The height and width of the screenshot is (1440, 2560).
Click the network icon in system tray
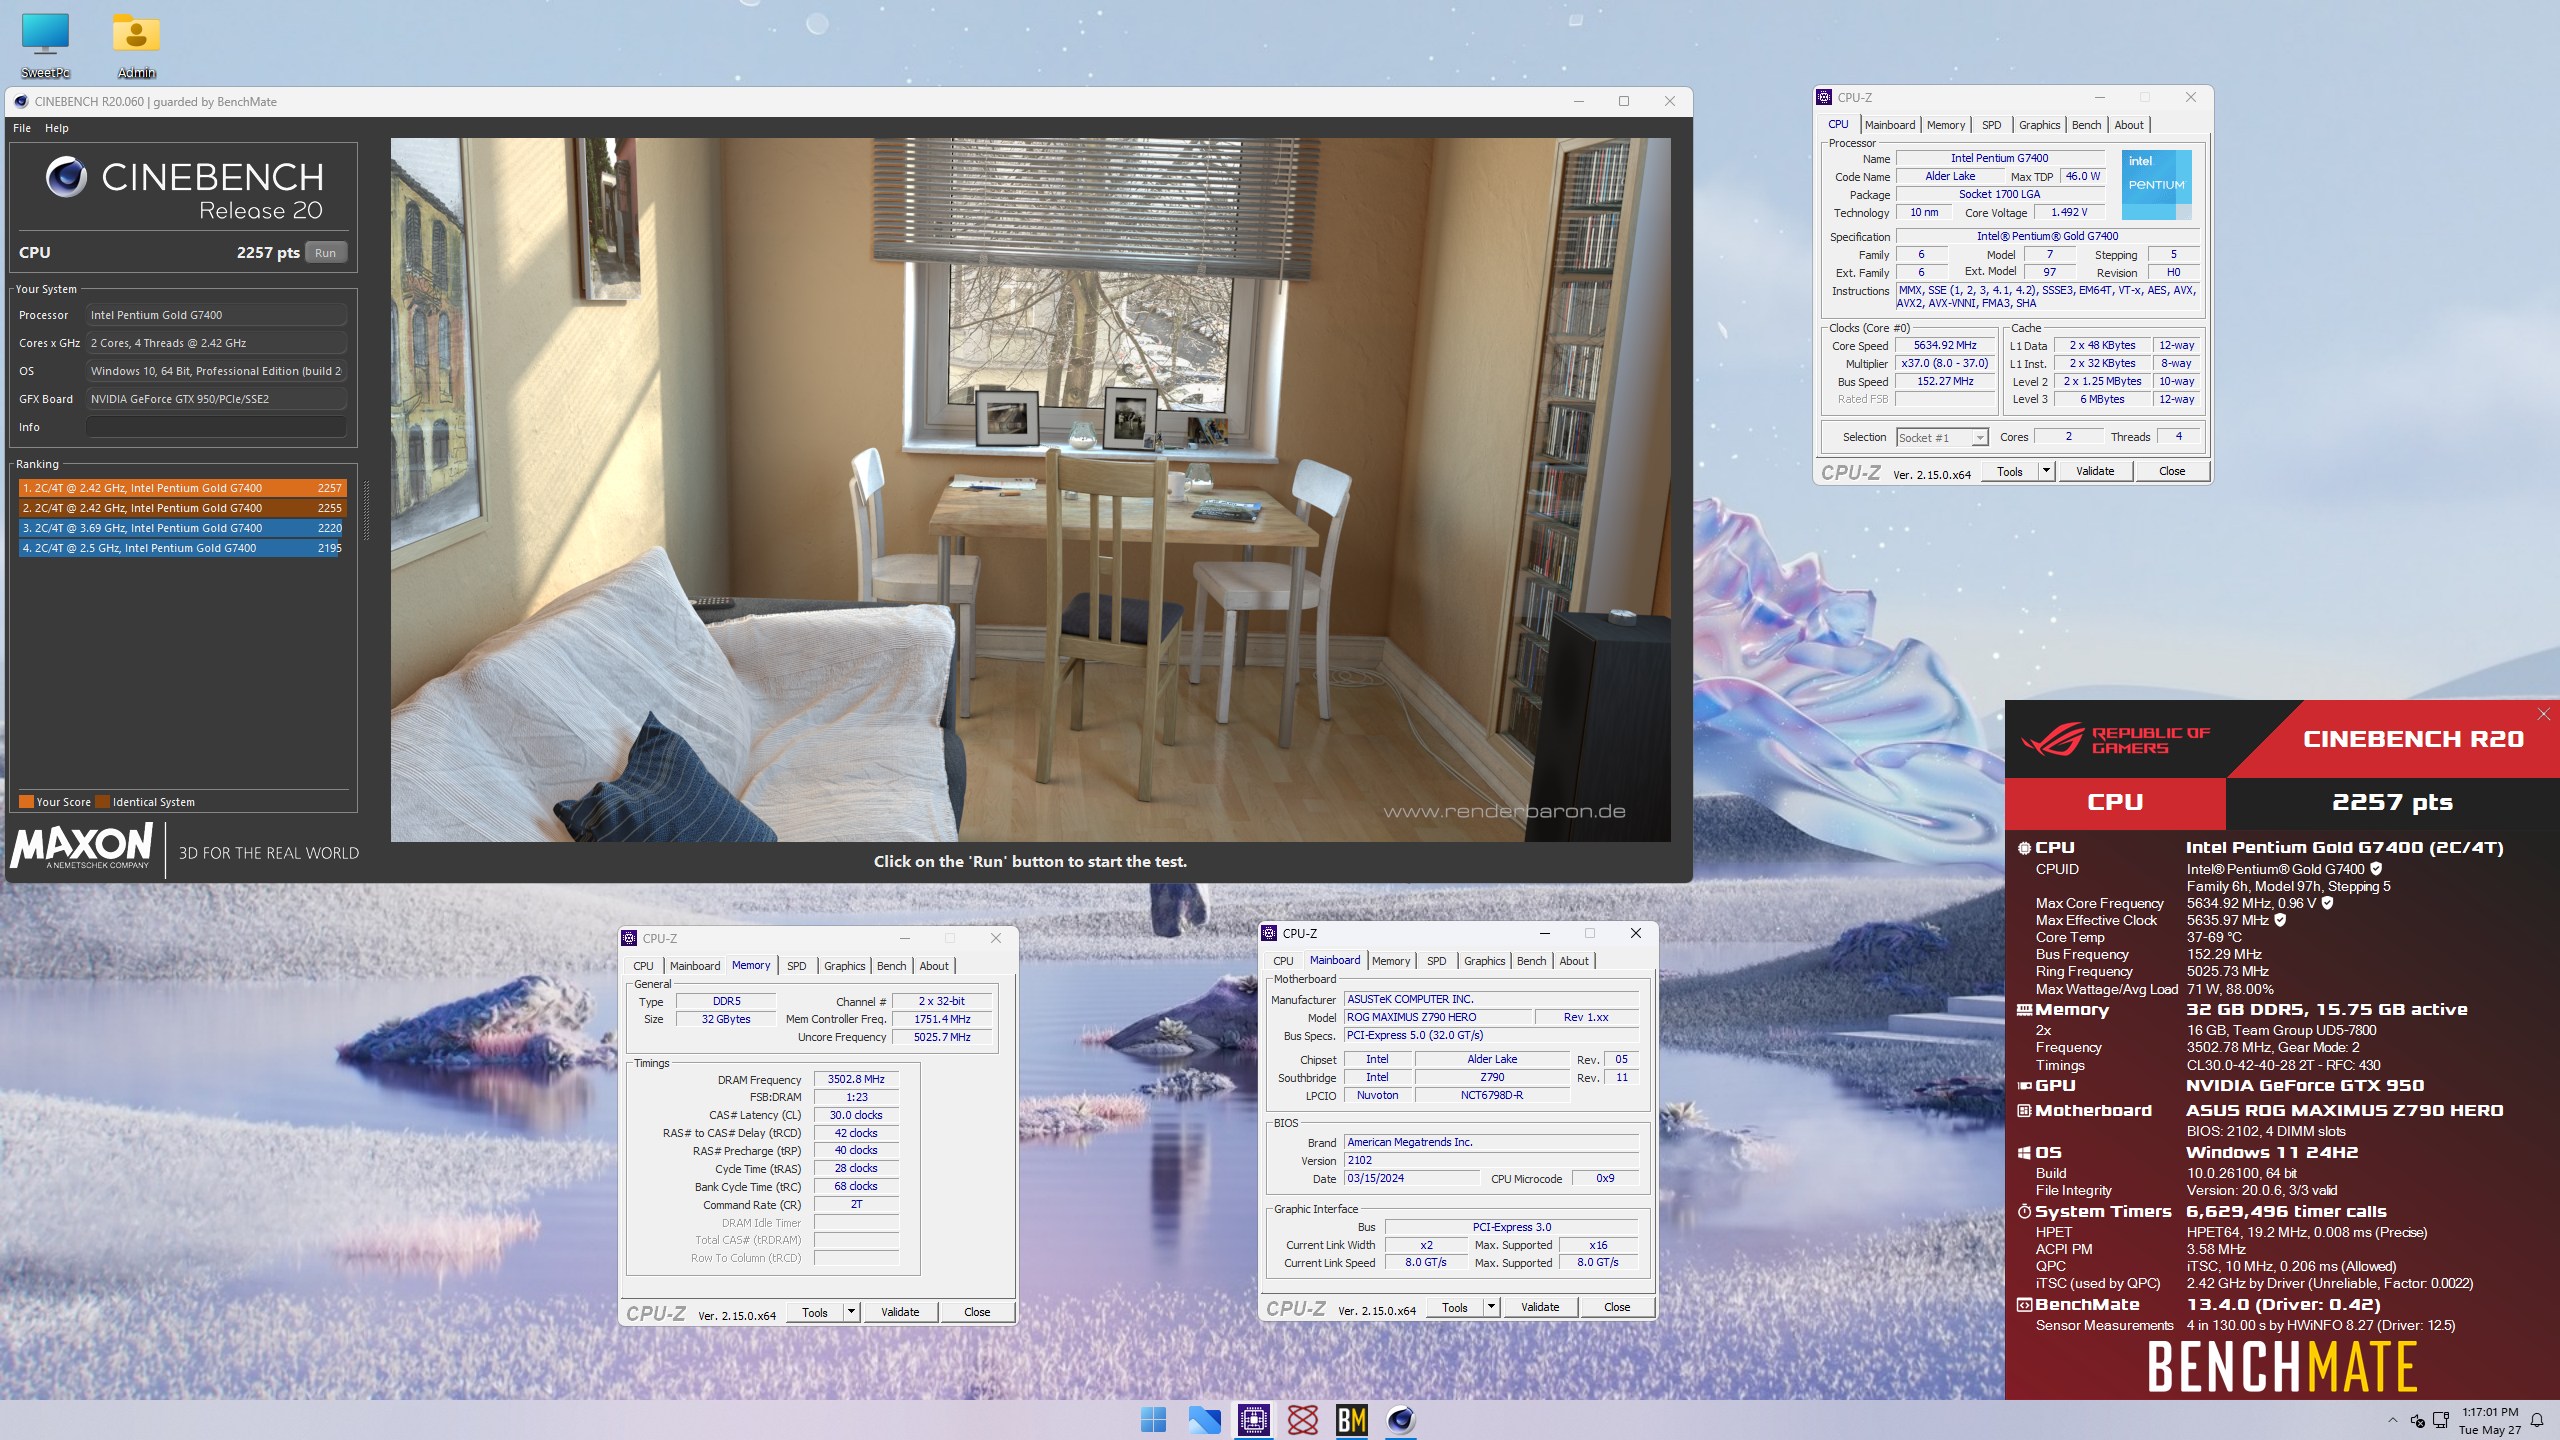coord(2441,1420)
